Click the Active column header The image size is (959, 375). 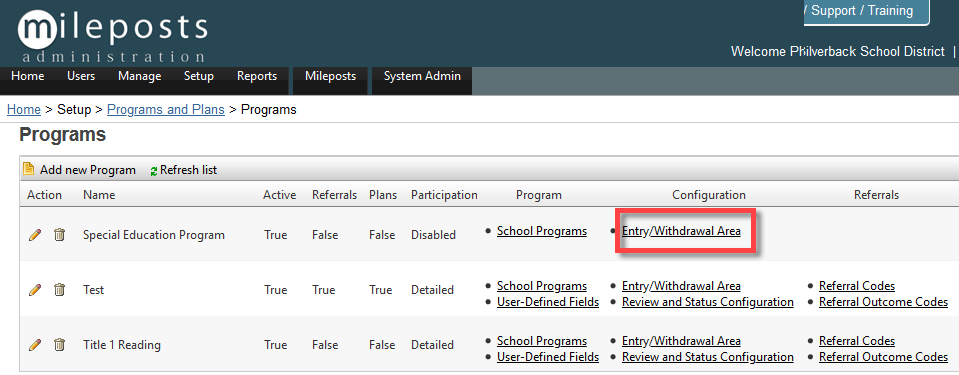tap(280, 195)
